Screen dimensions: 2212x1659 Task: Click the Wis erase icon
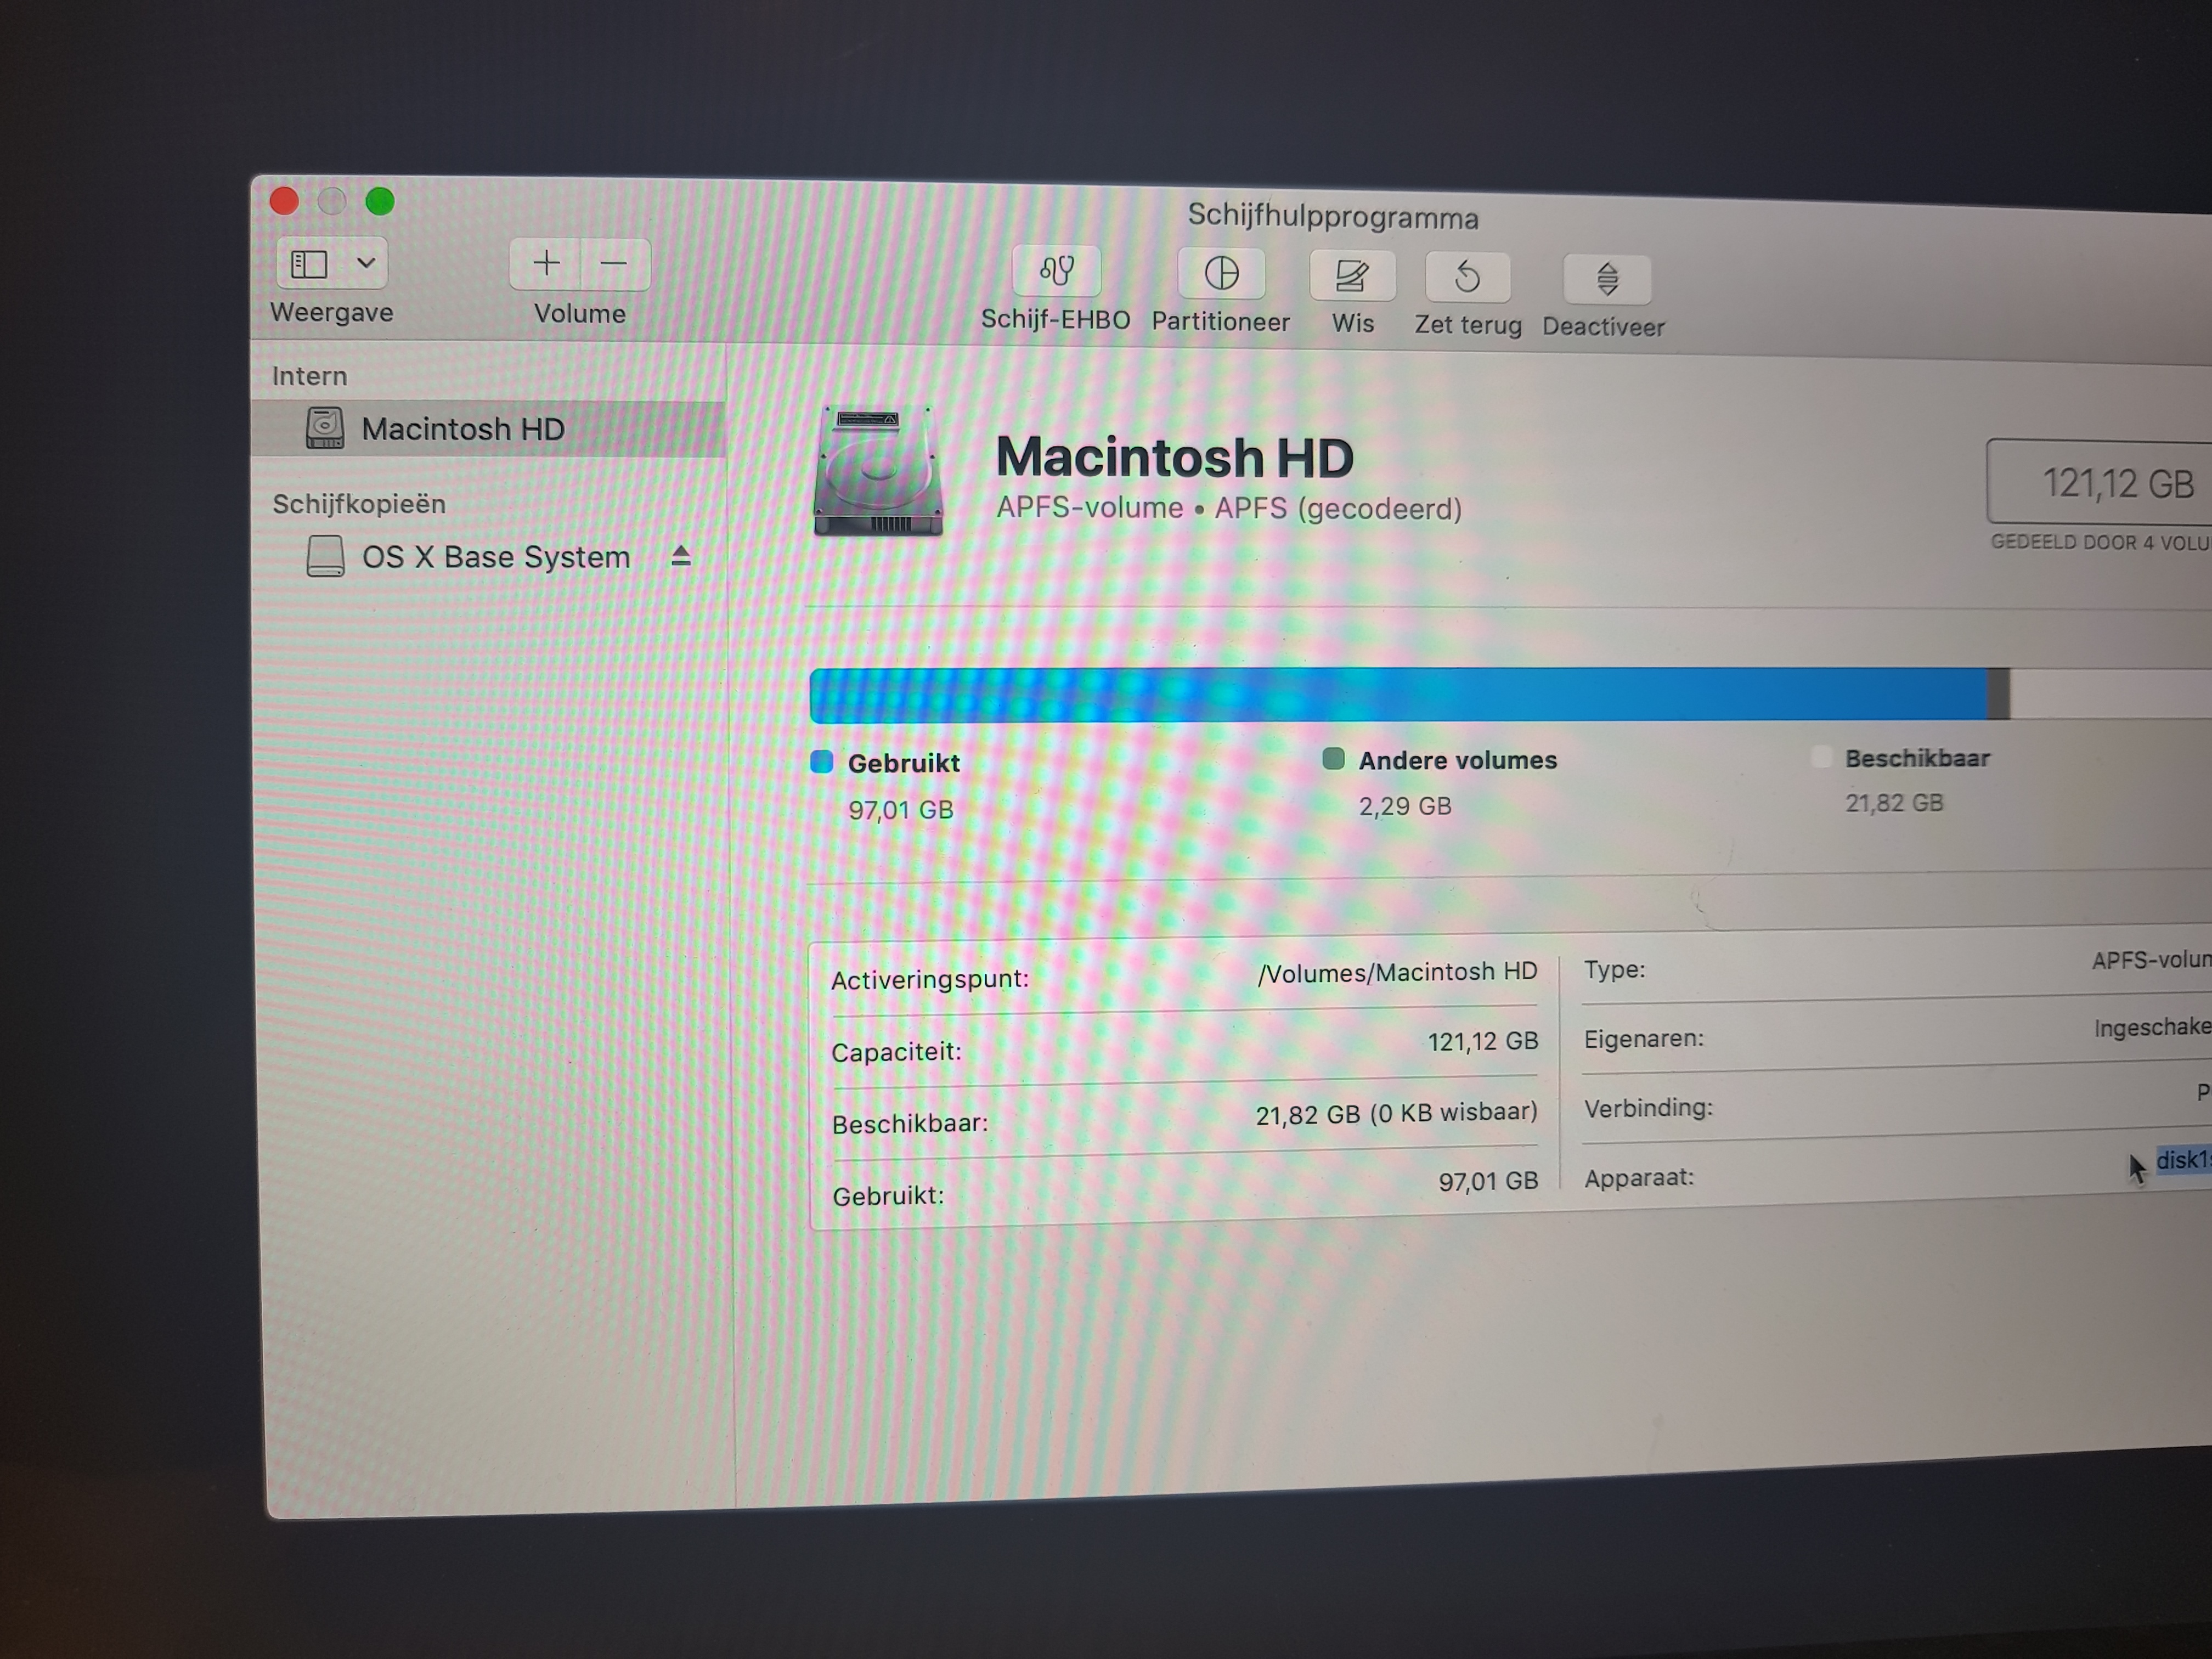point(1352,275)
